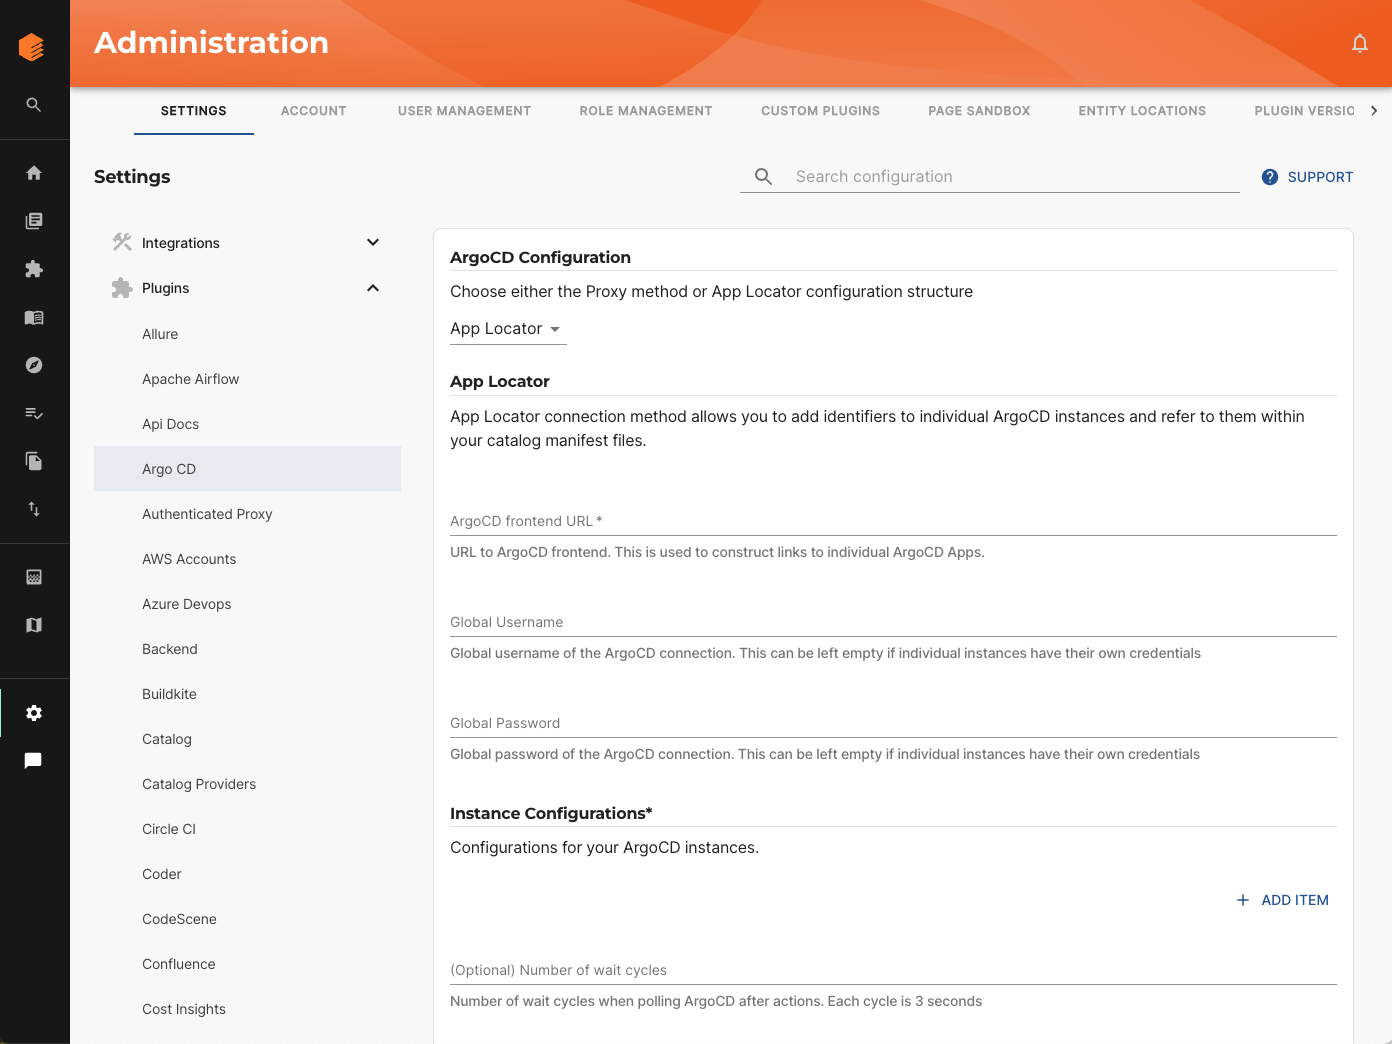Select Catalog plugin settings
This screenshot has height=1044, width=1392.
pos(247,739)
